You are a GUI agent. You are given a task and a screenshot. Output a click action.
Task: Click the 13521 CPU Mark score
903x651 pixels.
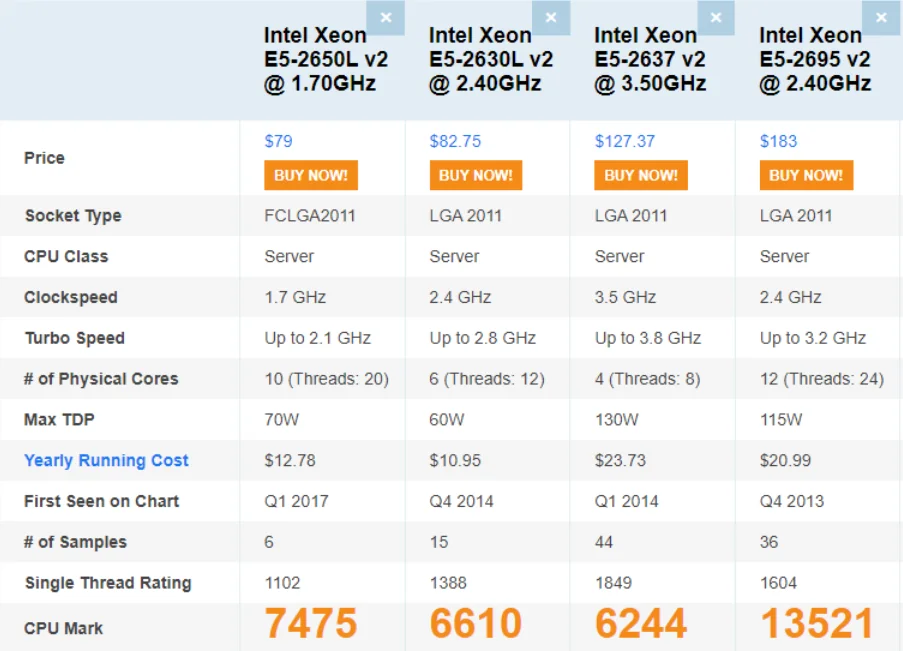click(817, 623)
